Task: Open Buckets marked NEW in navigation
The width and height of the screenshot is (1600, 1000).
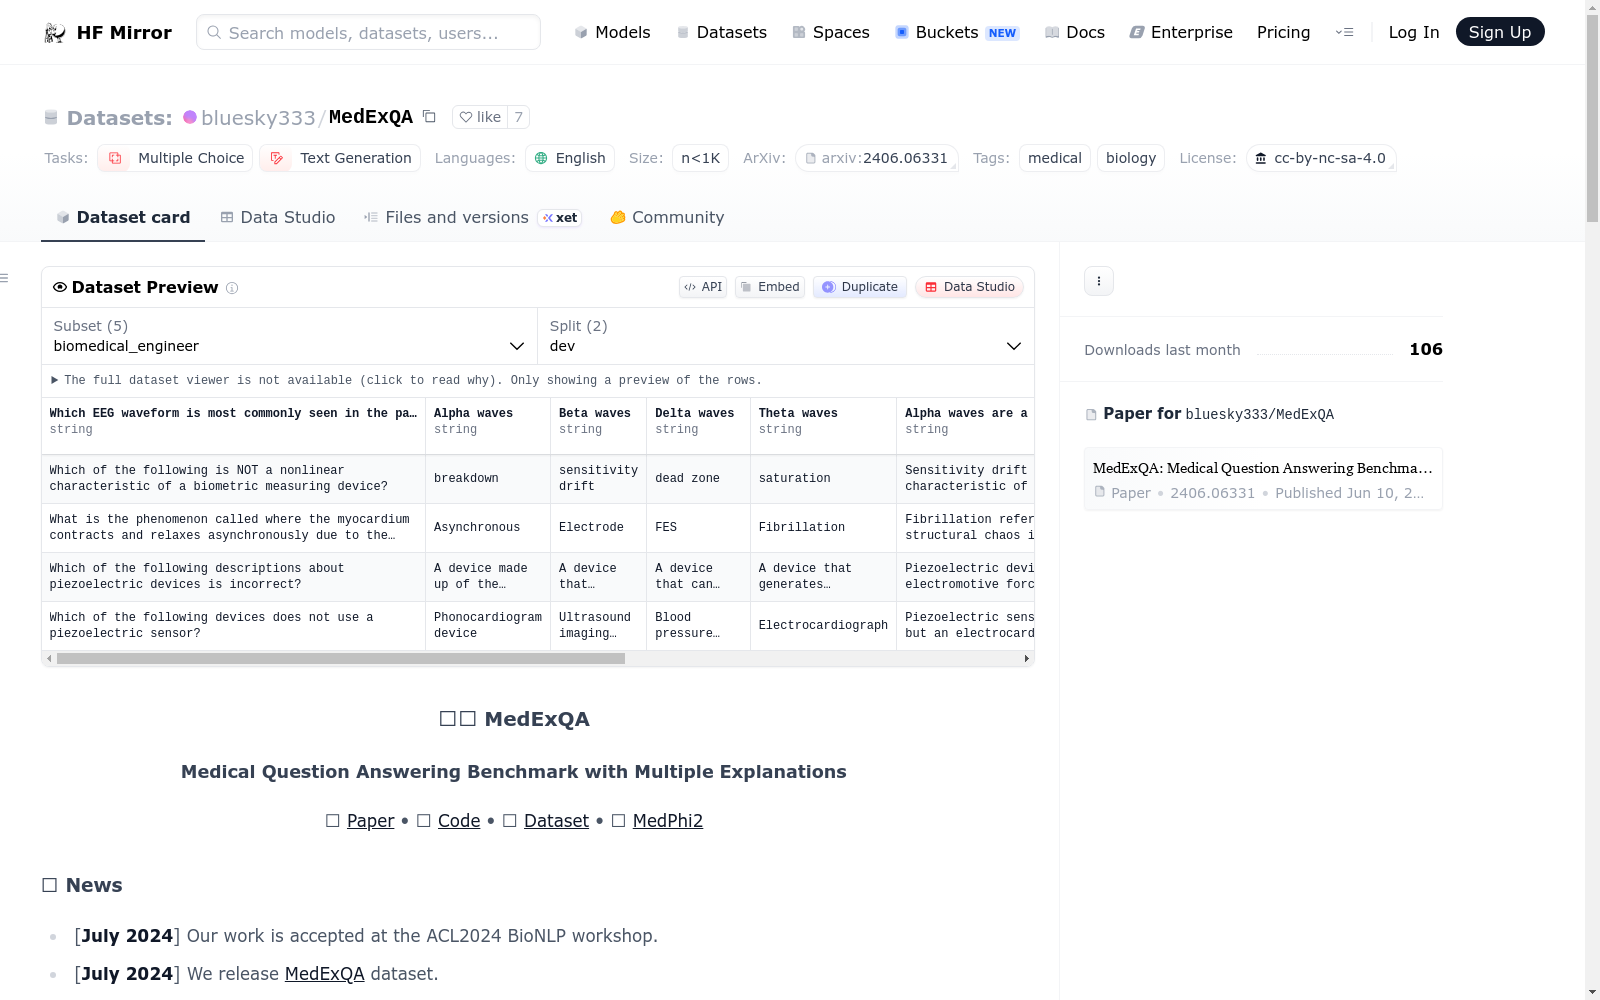Action: tap(957, 32)
